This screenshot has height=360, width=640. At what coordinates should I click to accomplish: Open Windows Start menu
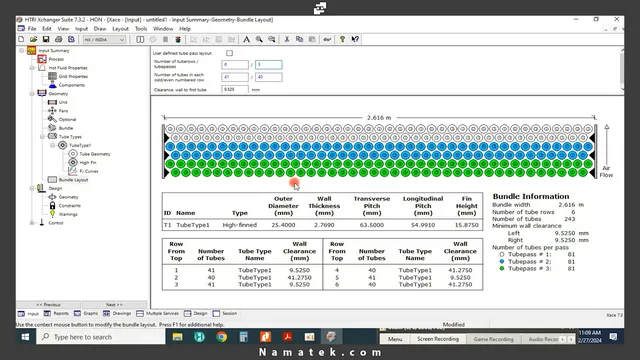pyautogui.click(x=25, y=337)
